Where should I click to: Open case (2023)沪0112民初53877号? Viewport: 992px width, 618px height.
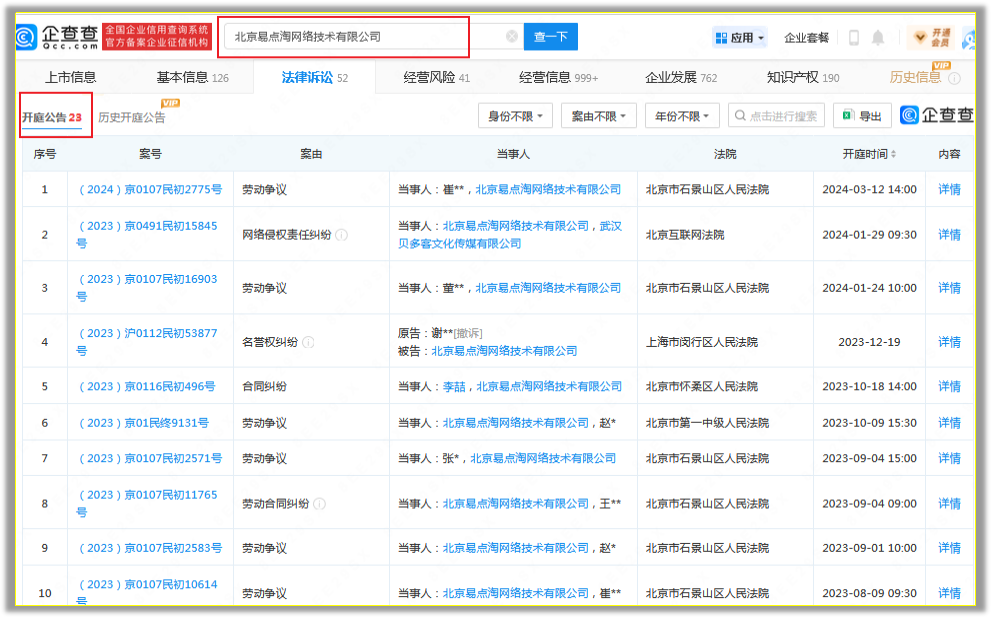click(147, 342)
